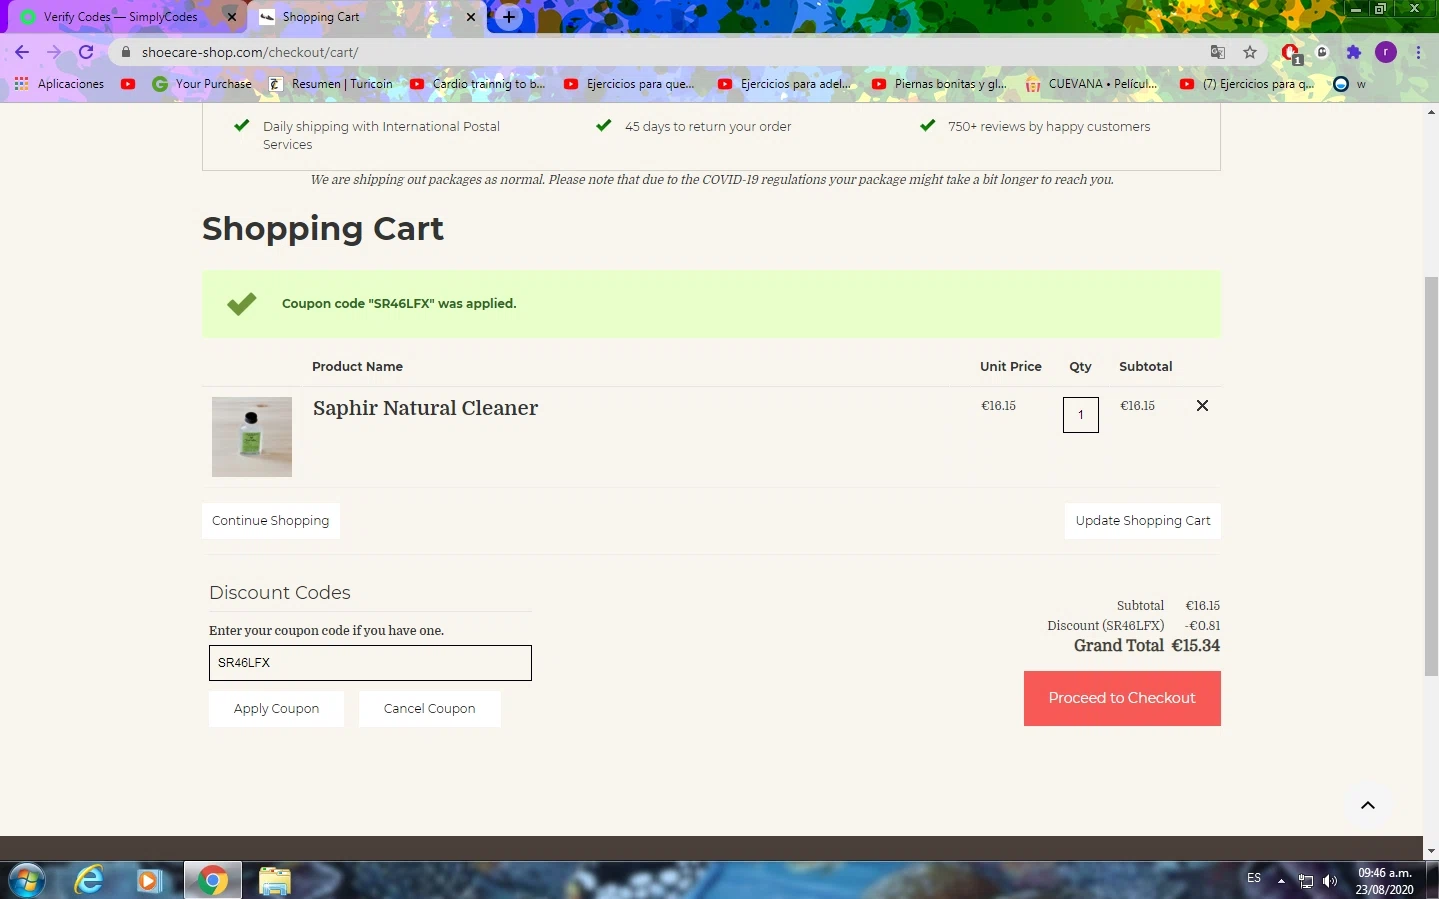Open the network tray icon
The height and width of the screenshot is (899, 1439).
click(1306, 881)
